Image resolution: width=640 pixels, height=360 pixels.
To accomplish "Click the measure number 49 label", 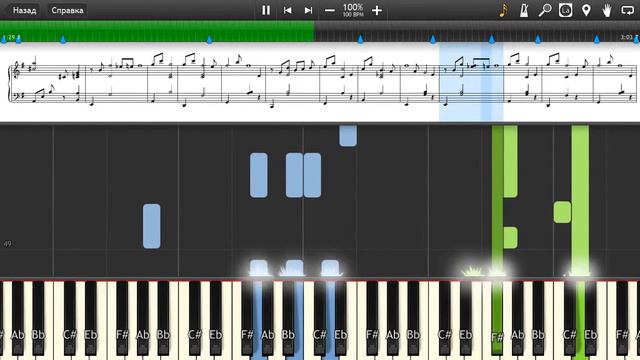I will pos(7,244).
